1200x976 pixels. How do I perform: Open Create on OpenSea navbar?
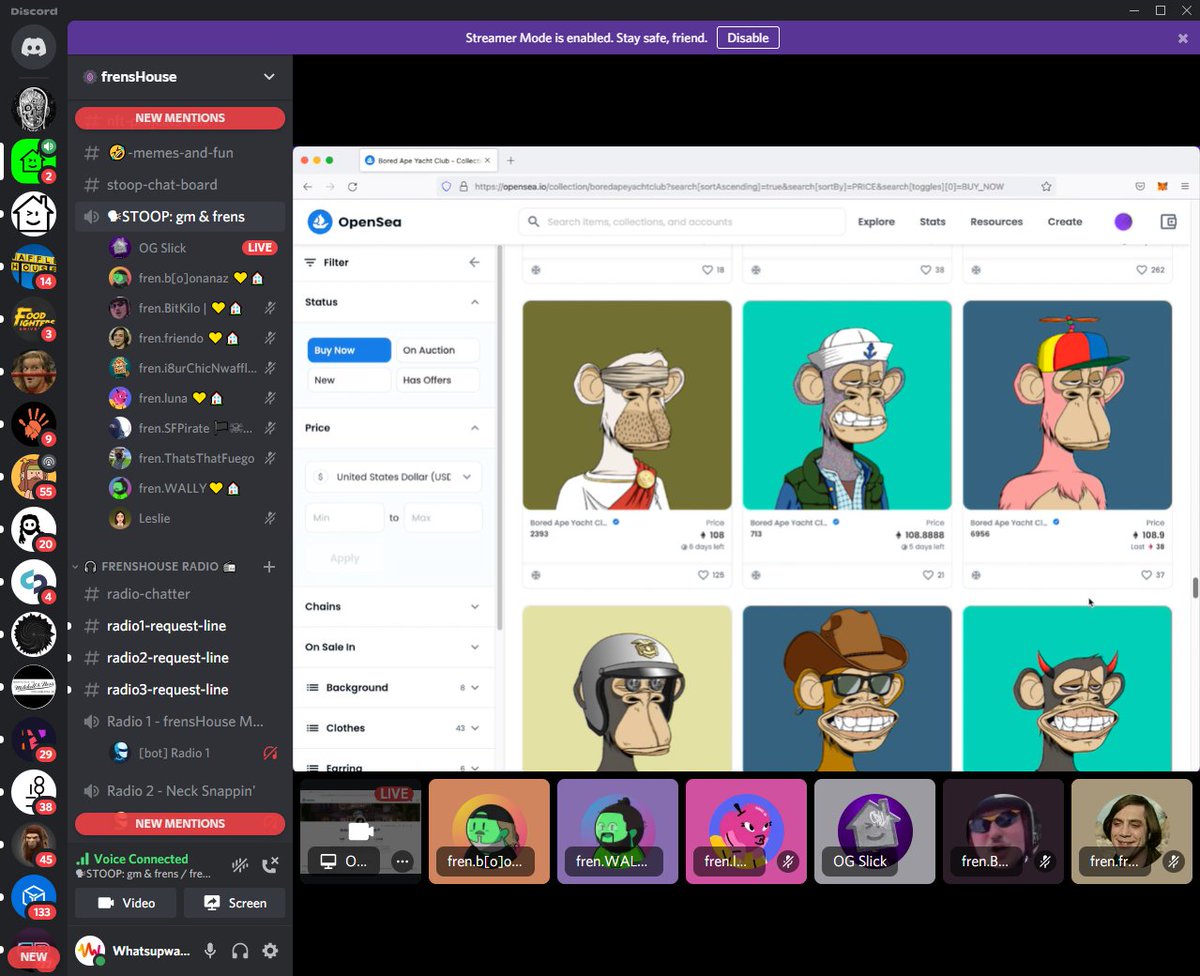click(x=1065, y=222)
